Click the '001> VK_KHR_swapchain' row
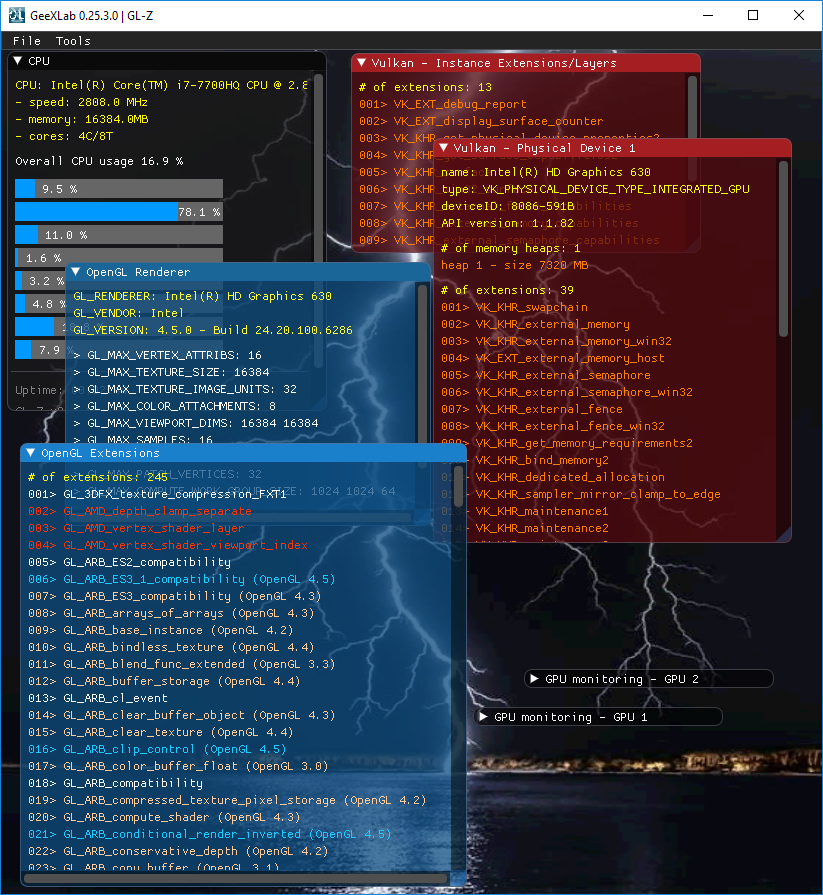This screenshot has width=823, height=895. 514,307
